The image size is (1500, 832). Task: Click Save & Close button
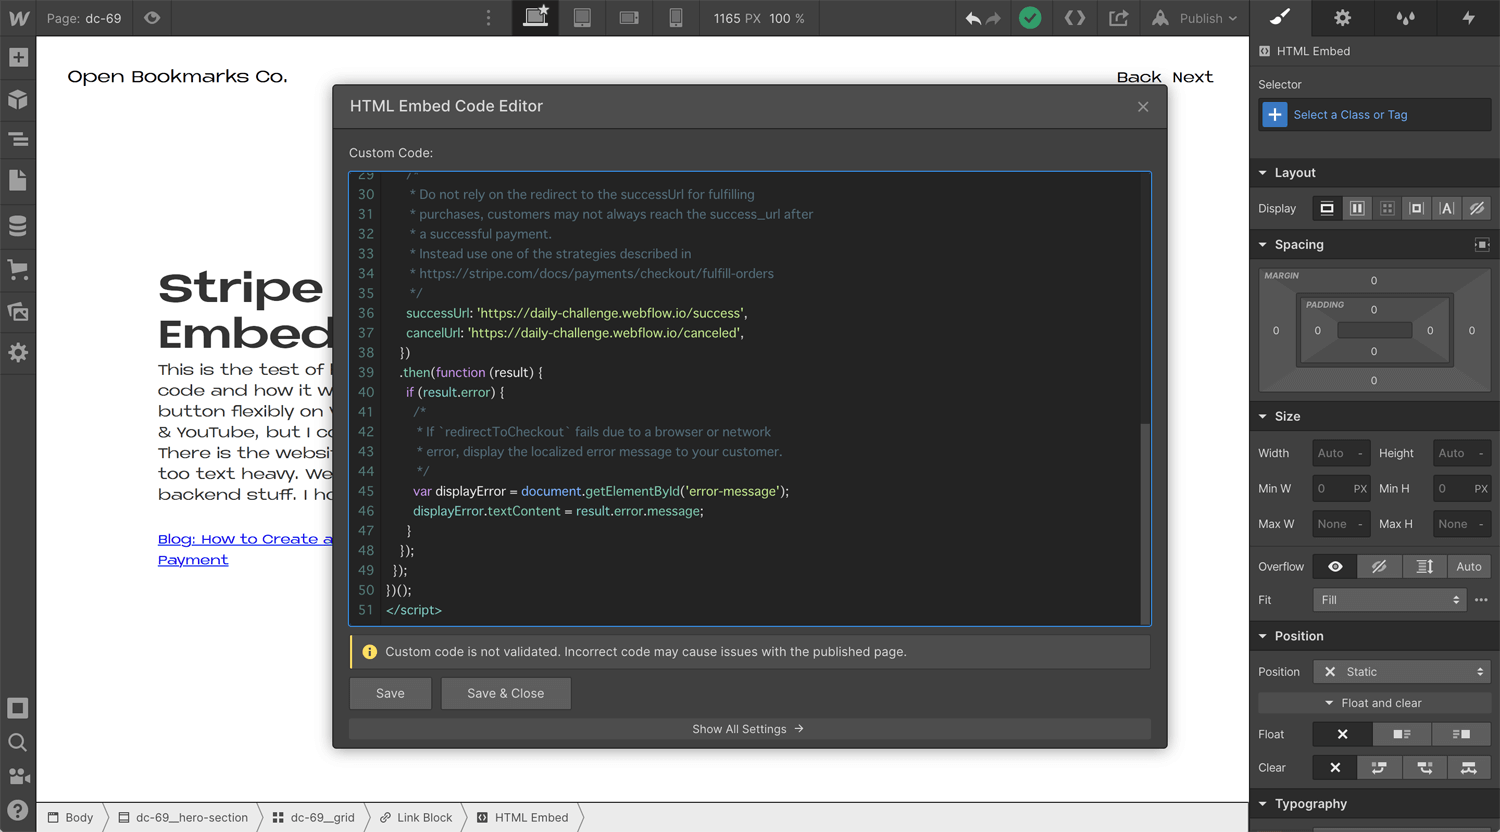tap(506, 693)
